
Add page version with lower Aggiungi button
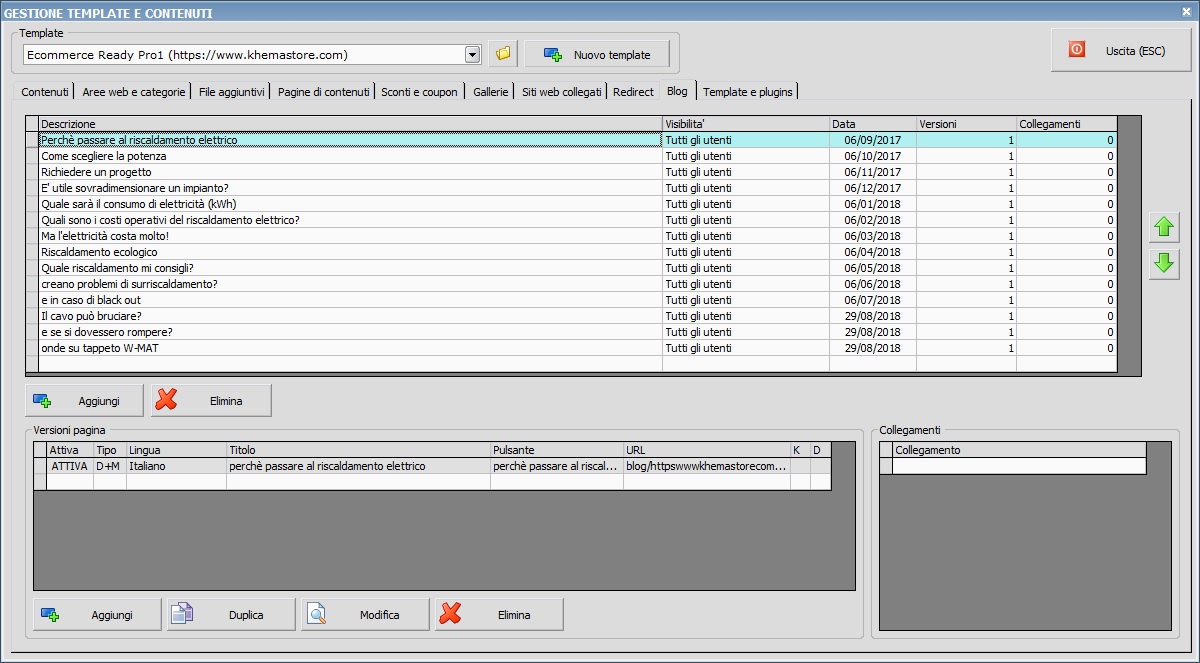coord(97,615)
